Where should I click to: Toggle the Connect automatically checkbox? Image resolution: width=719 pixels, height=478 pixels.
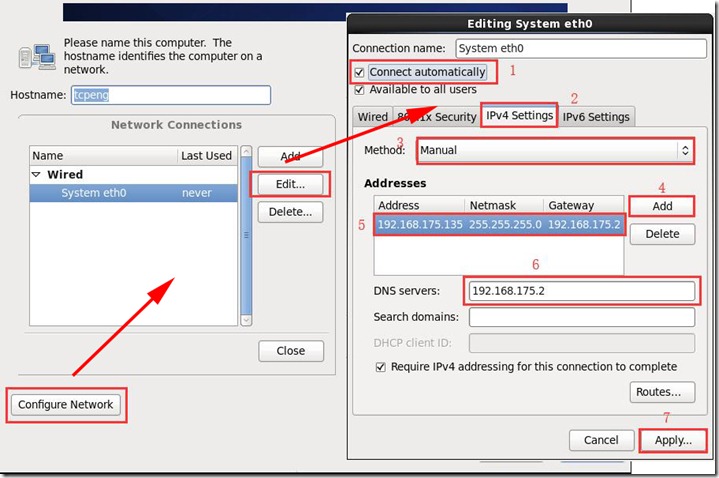pos(361,72)
